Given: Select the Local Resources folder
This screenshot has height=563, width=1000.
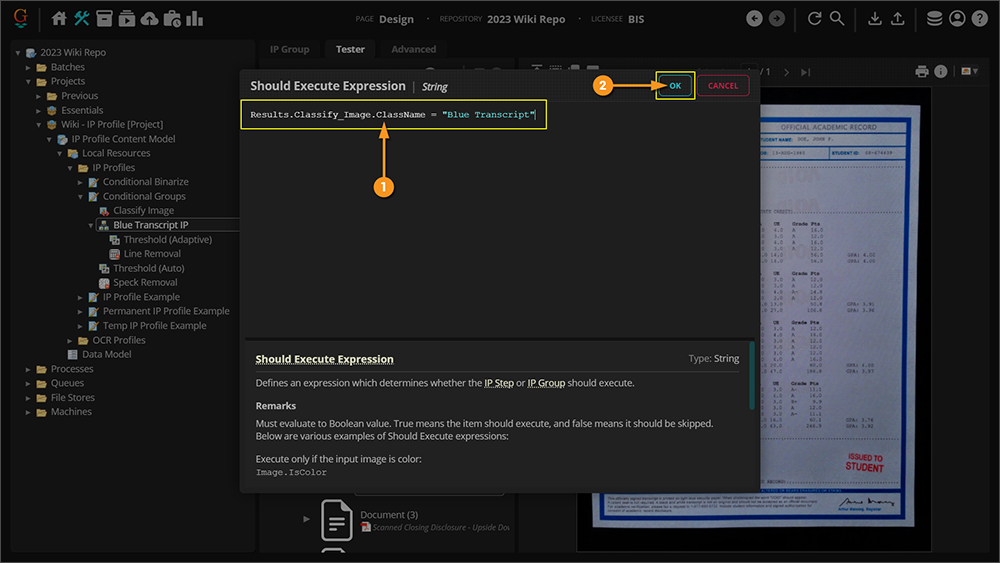Looking at the screenshot, I should point(115,153).
